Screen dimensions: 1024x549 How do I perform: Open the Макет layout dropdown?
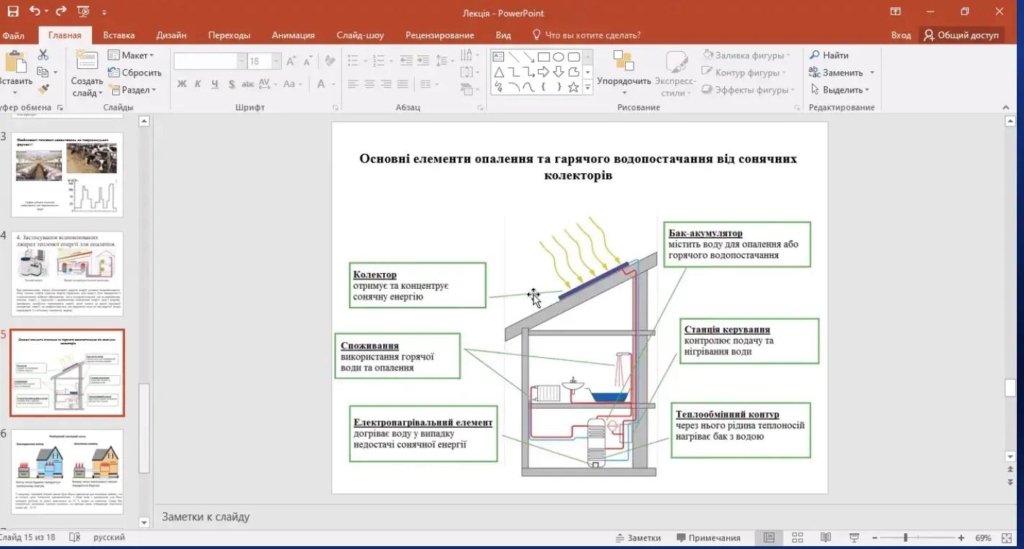pos(137,56)
